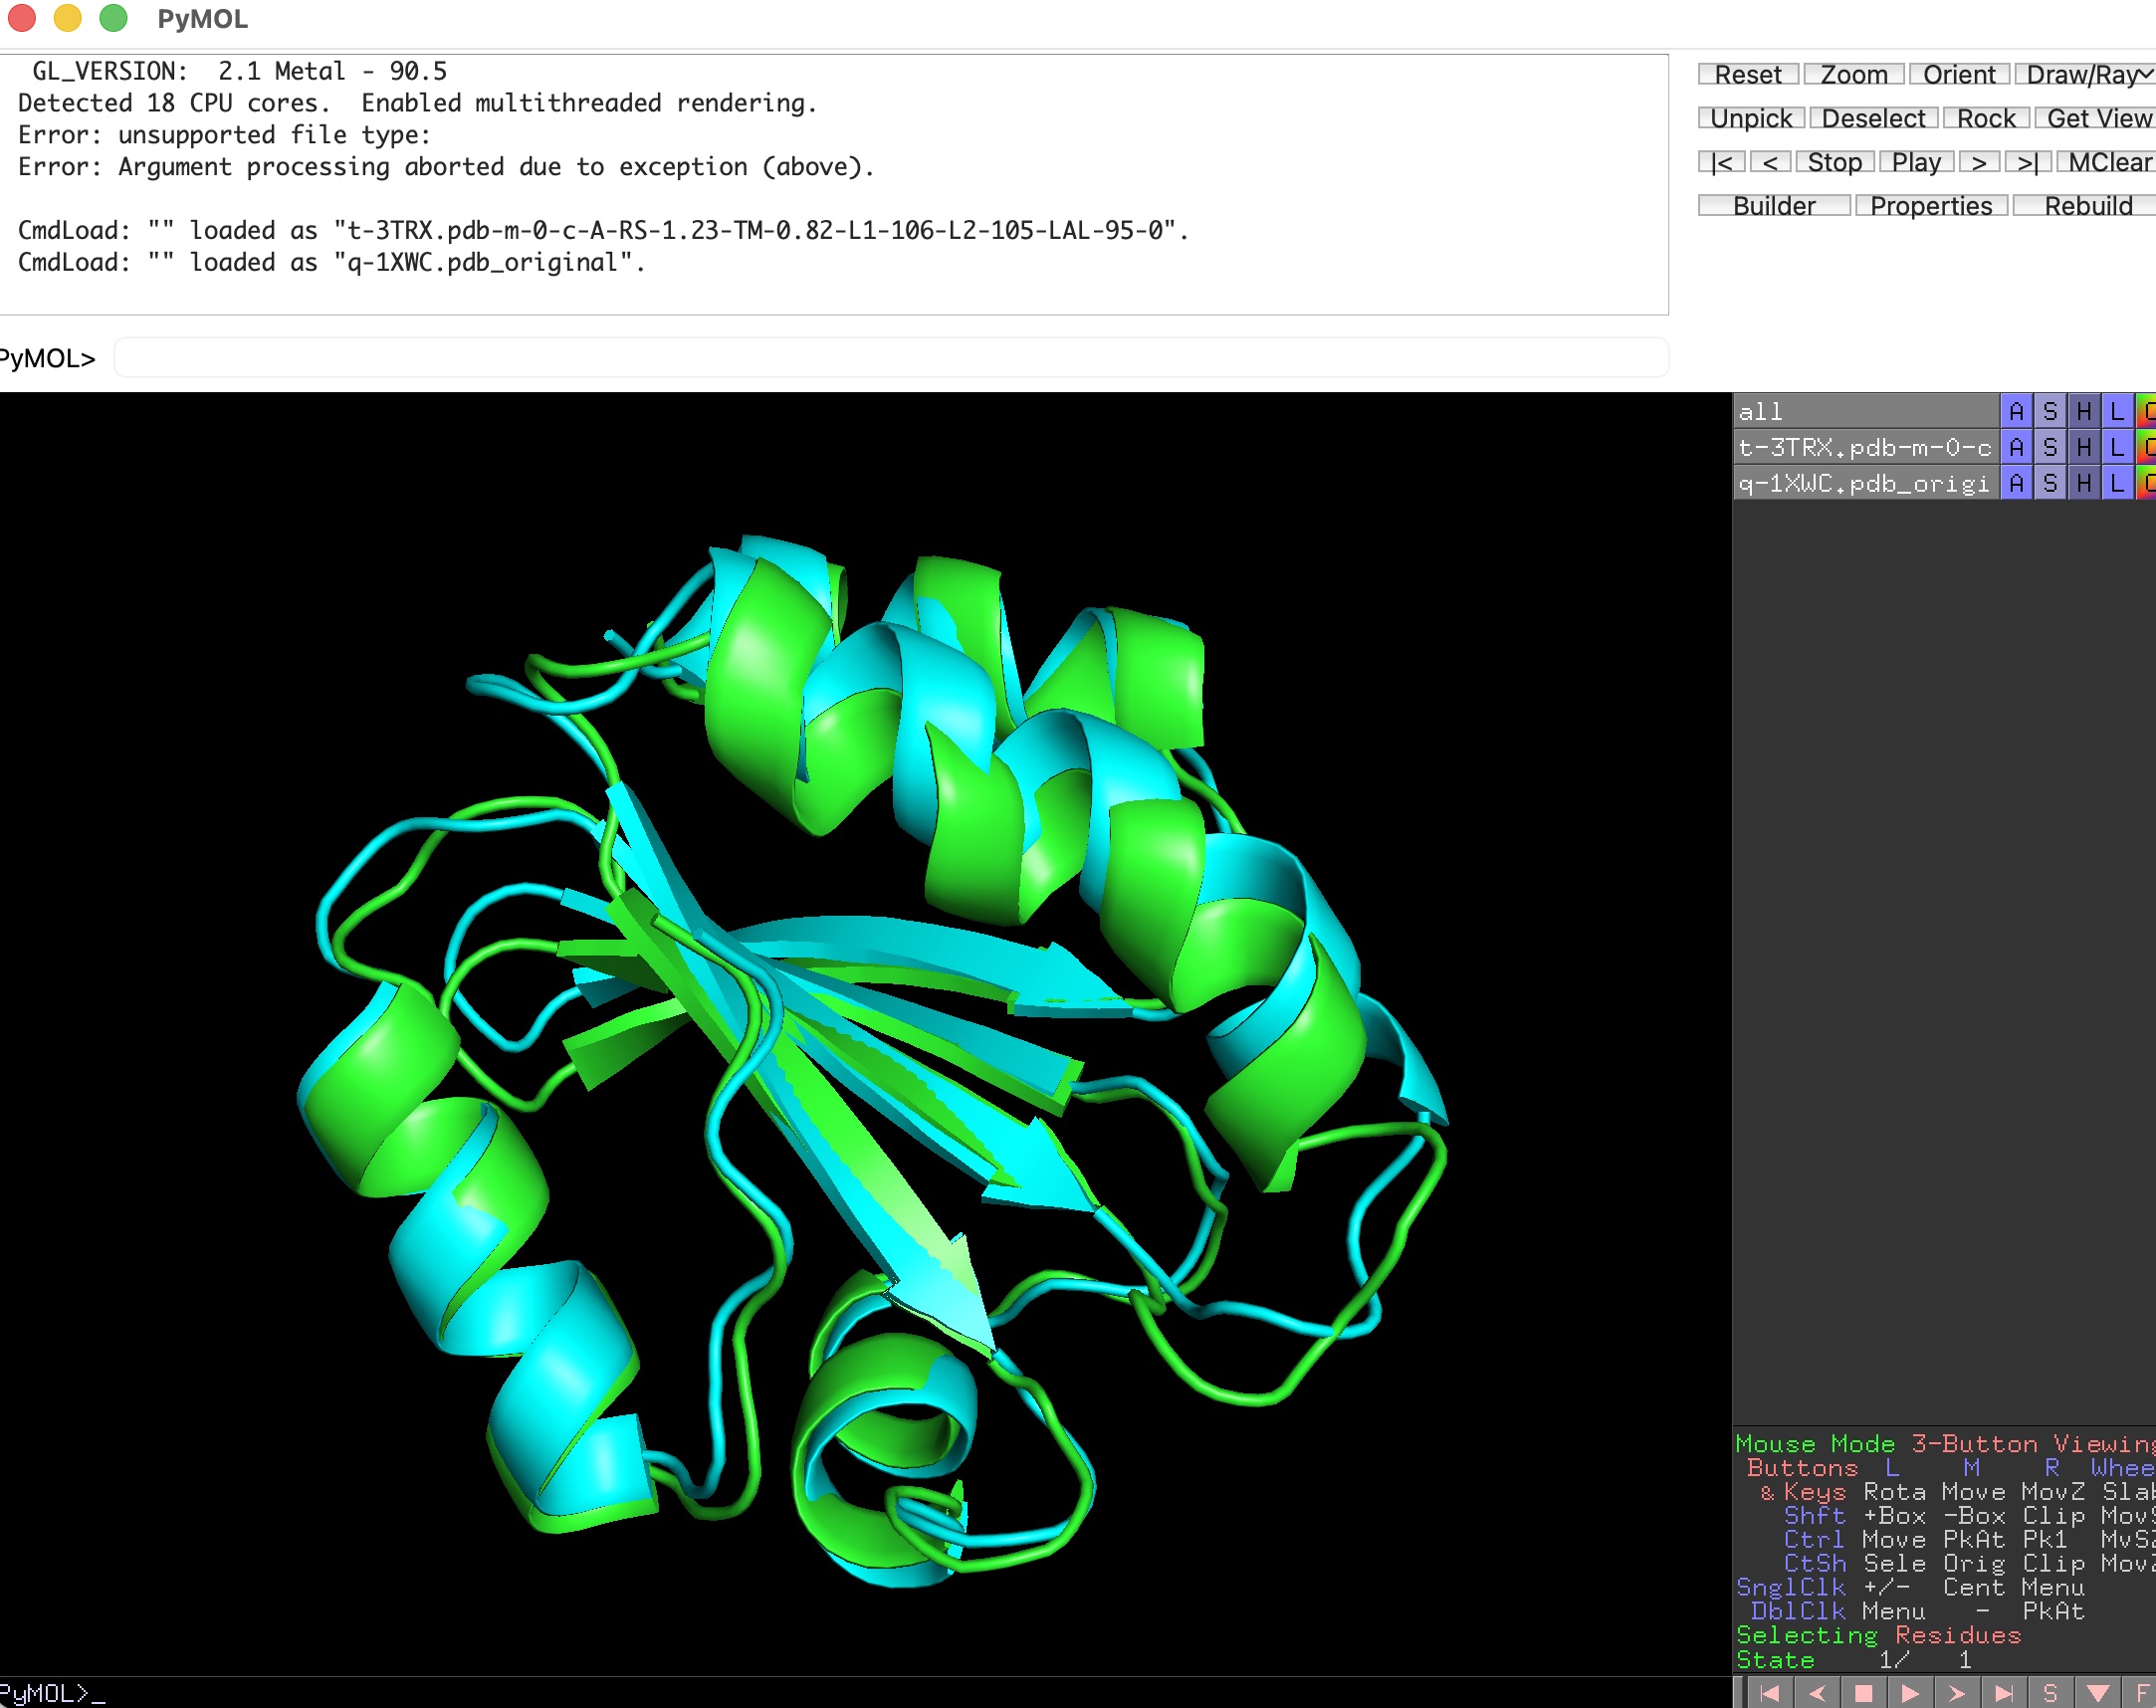Open Label menu for all objects
2156x1708 pixels.
click(x=2117, y=411)
